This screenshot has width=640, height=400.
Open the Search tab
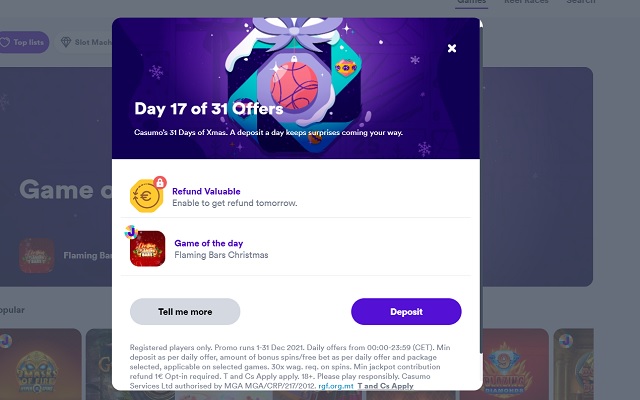click(x=580, y=2)
